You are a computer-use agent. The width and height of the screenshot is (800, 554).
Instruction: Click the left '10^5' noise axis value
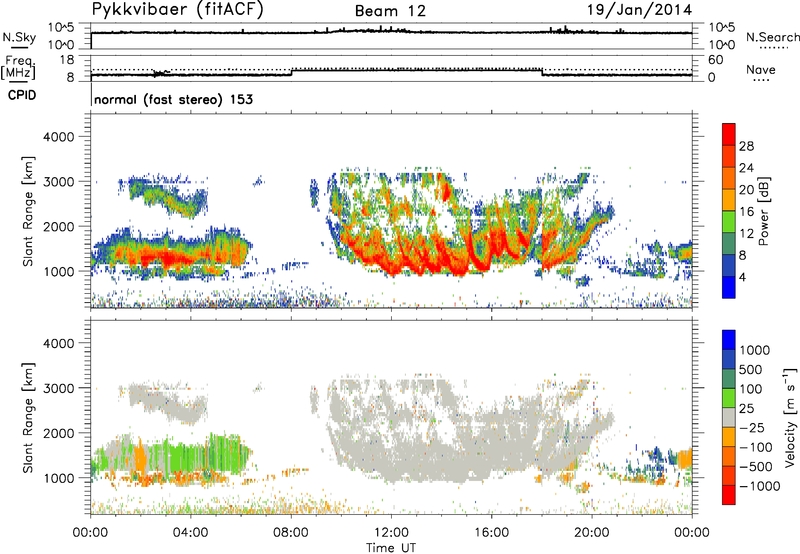click(61, 28)
